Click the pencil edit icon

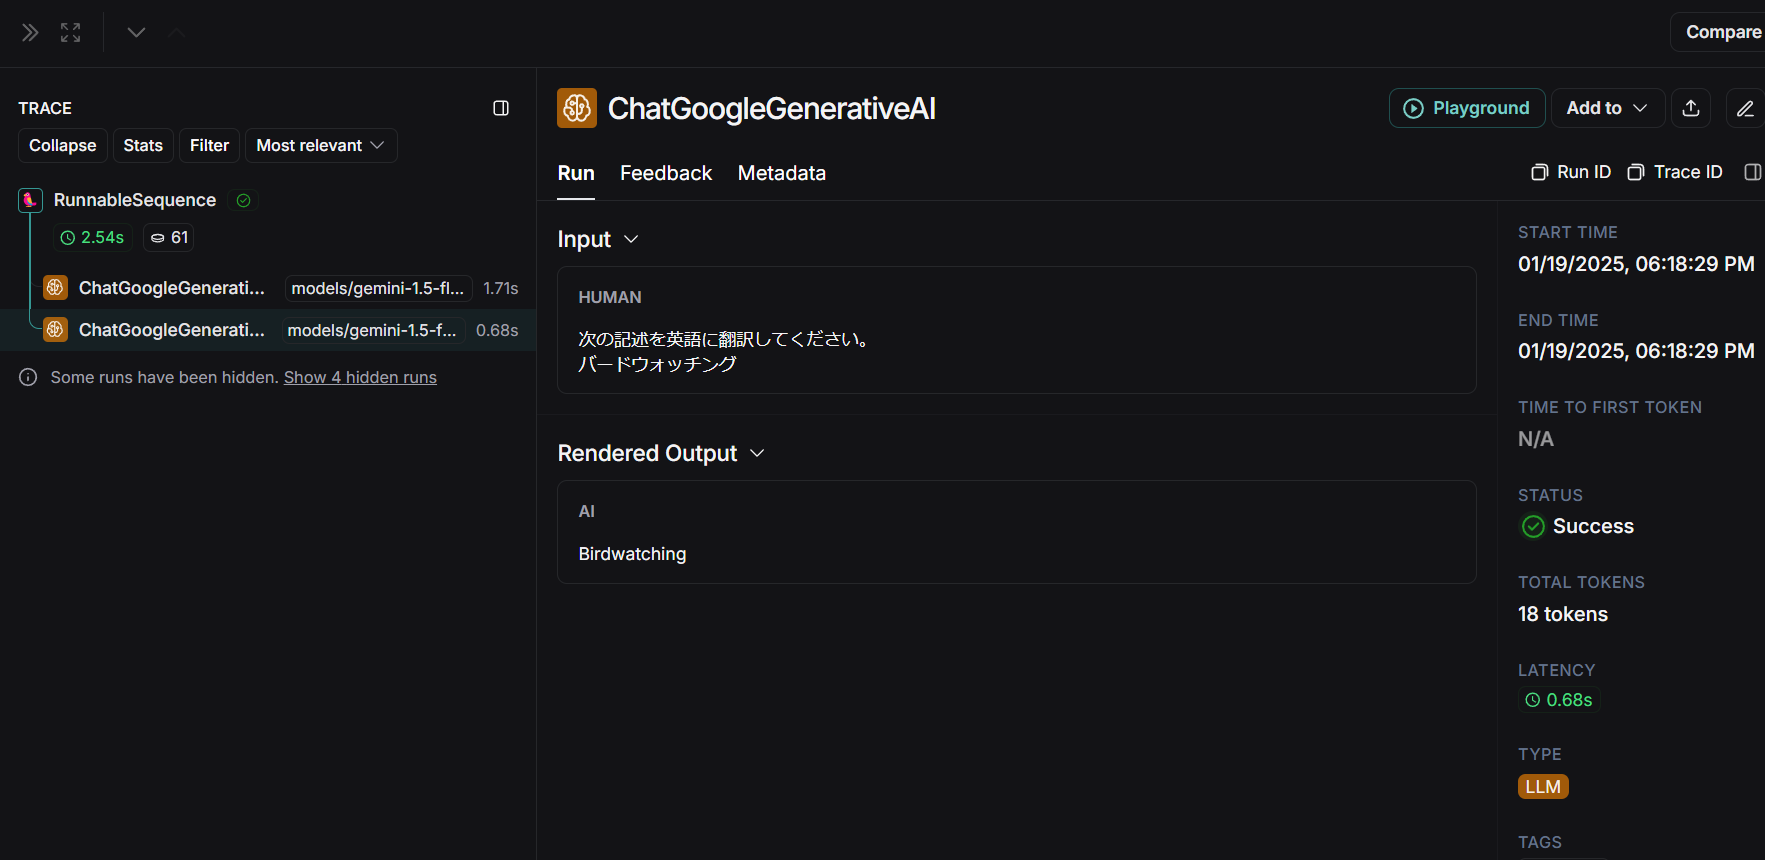coord(1745,108)
